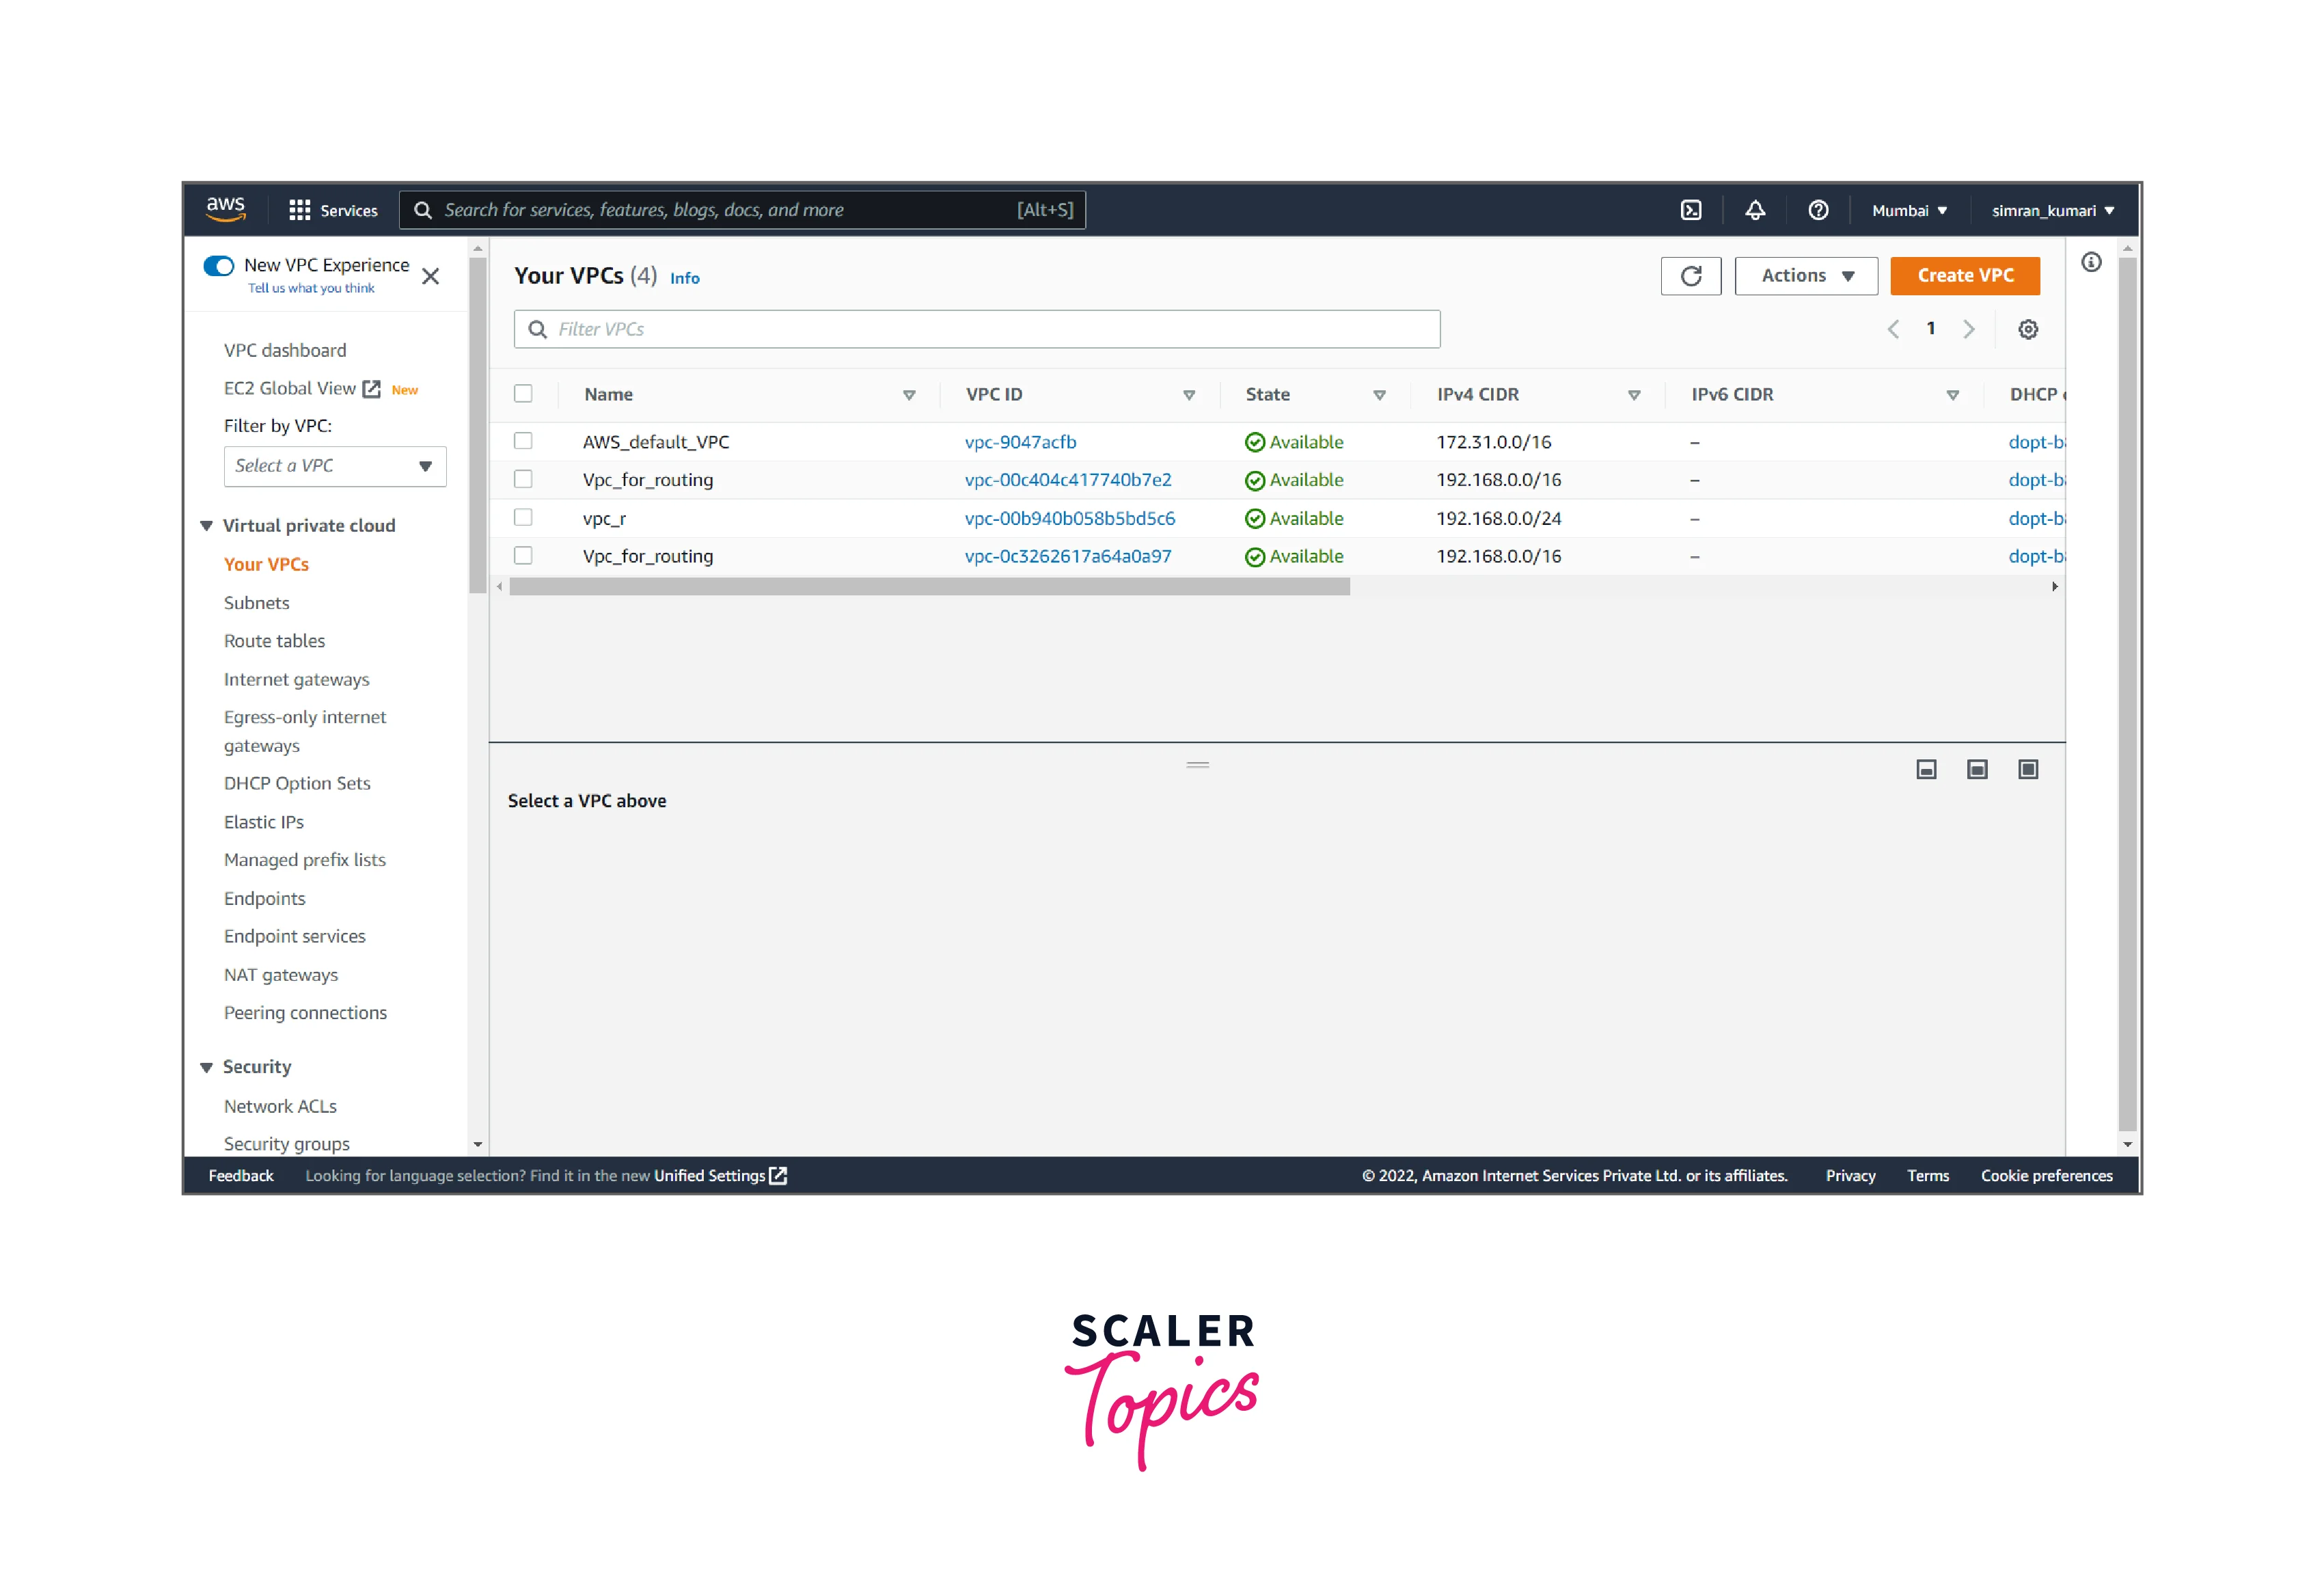2324x1596 pixels.
Task: Open the Services grid menu
Action: (x=333, y=210)
